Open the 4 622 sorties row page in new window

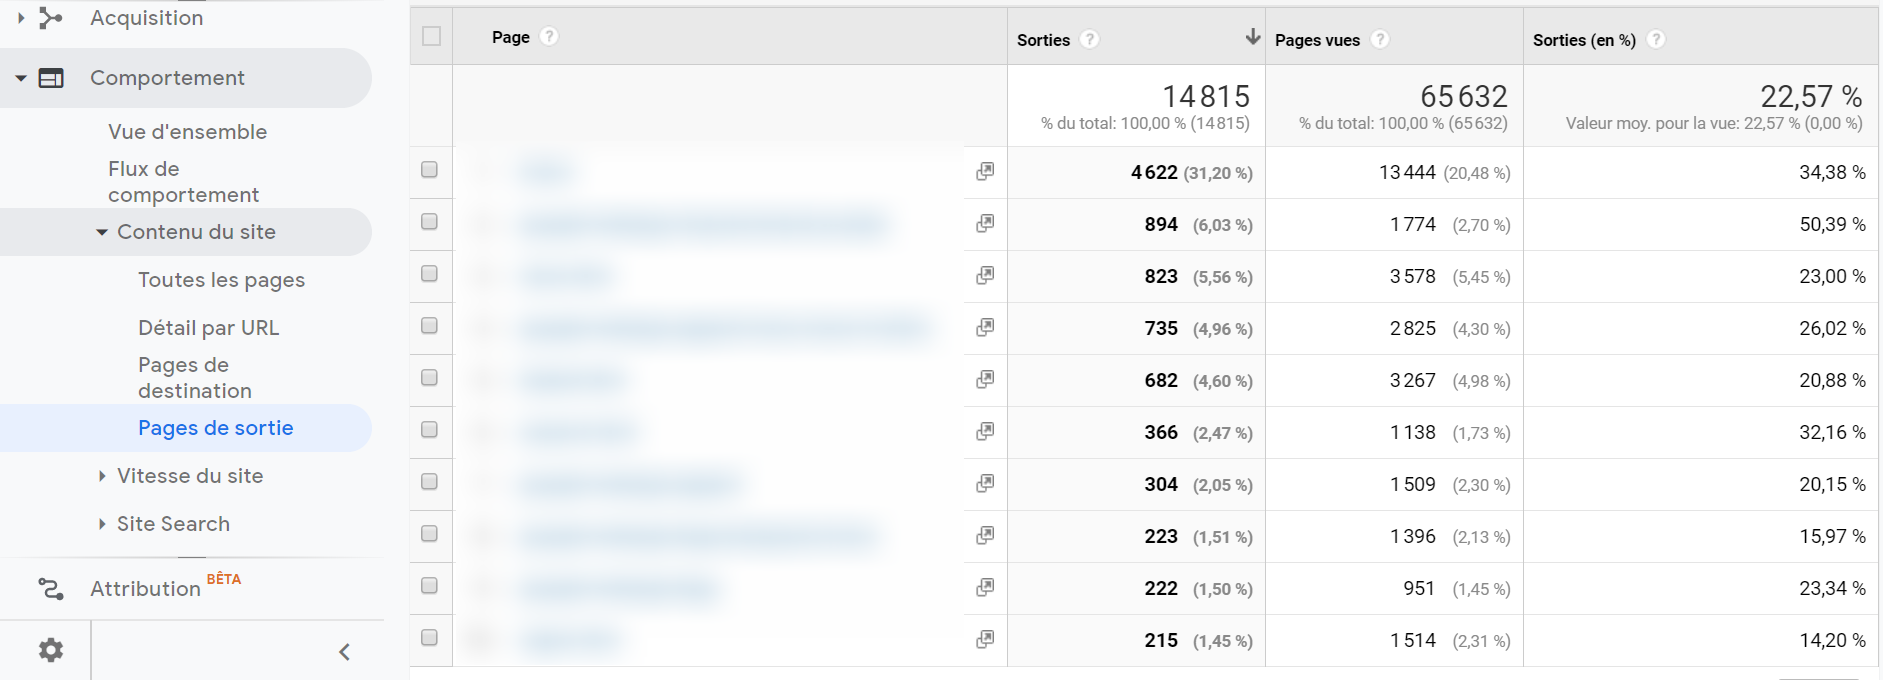(985, 171)
